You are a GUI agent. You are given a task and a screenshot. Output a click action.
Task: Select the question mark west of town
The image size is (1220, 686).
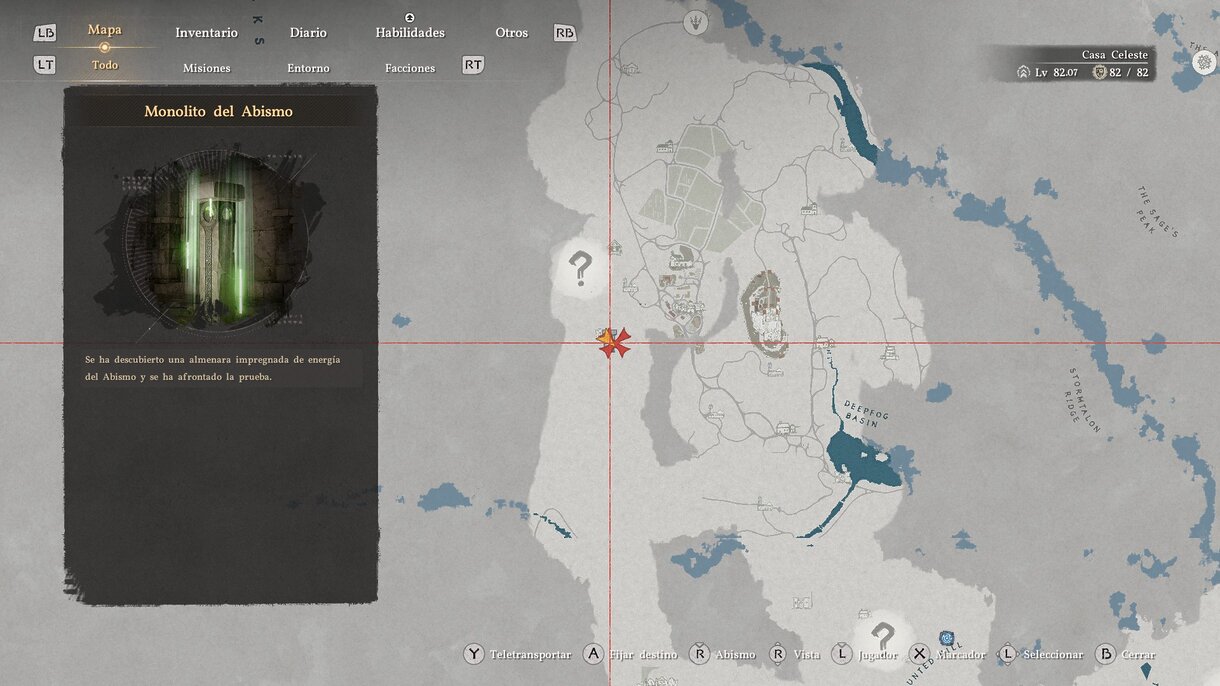pyautogui.click(x=580, y=268)
